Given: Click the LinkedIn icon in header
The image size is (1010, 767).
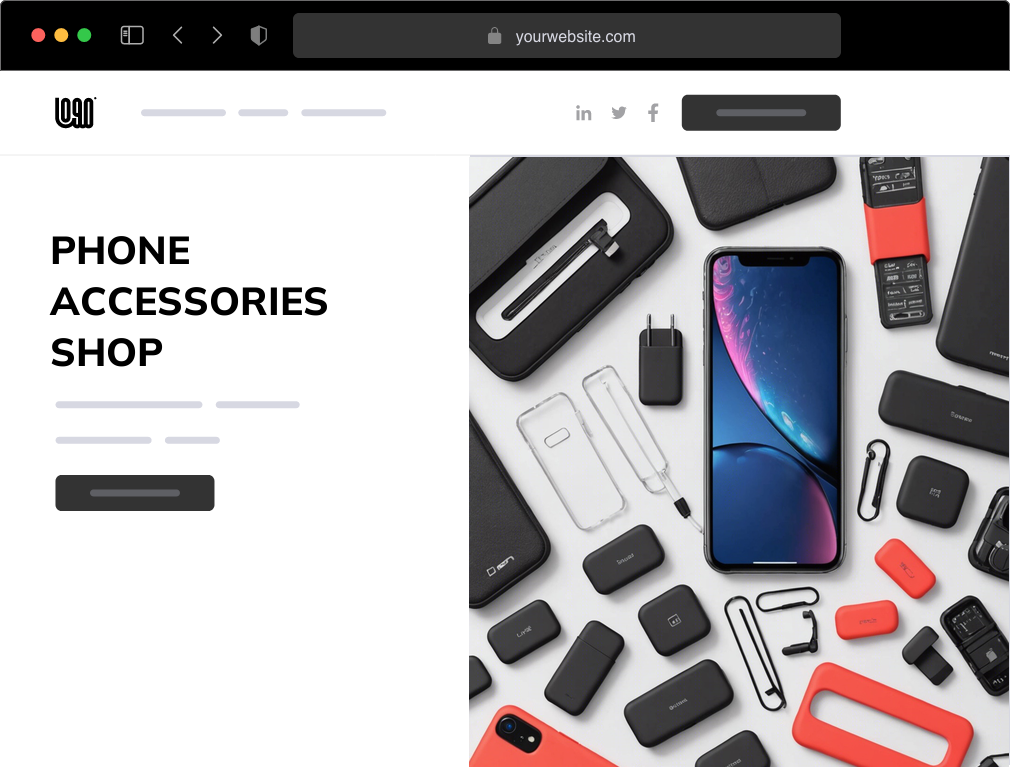Looking at the screenshot, I should [584, 113].
